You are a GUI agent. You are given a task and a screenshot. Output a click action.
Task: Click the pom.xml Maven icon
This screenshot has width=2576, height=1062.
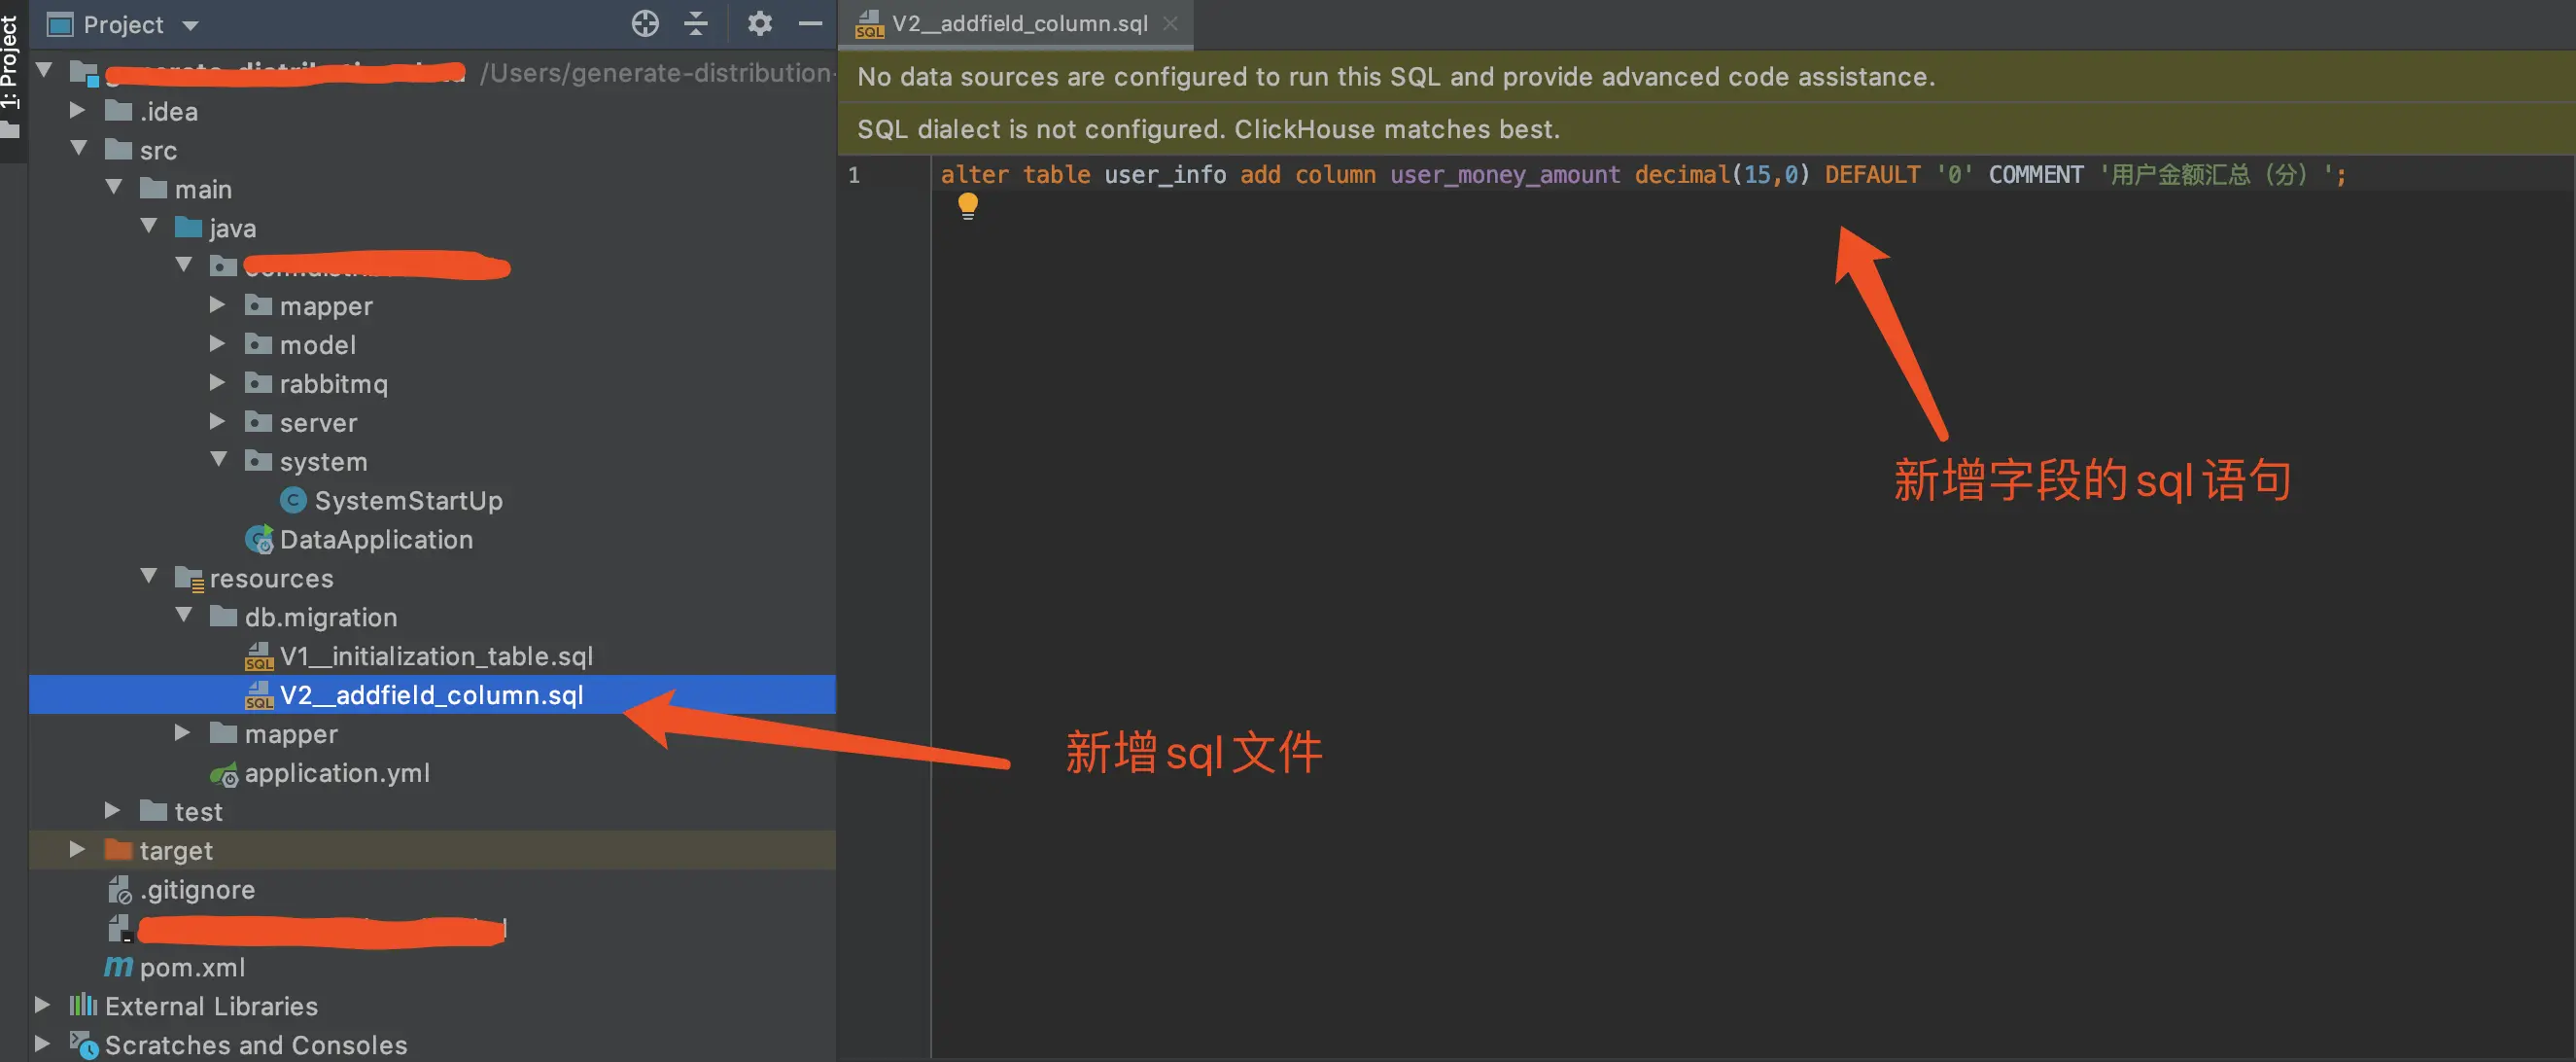118,967
